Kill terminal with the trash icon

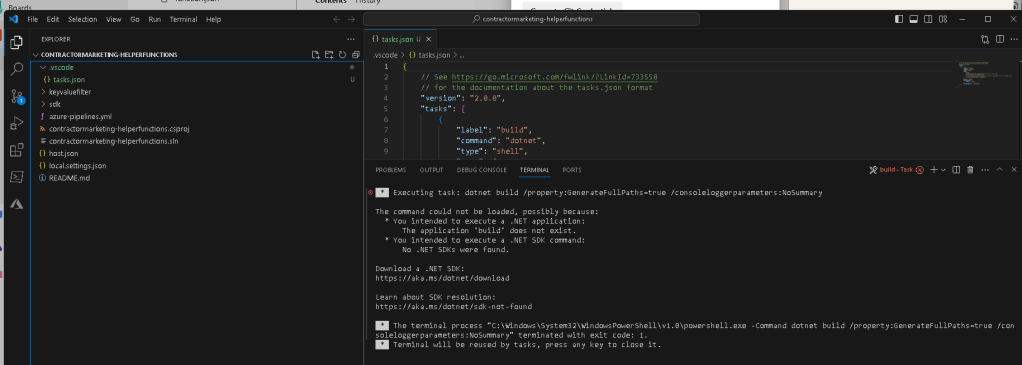(970, 170)
